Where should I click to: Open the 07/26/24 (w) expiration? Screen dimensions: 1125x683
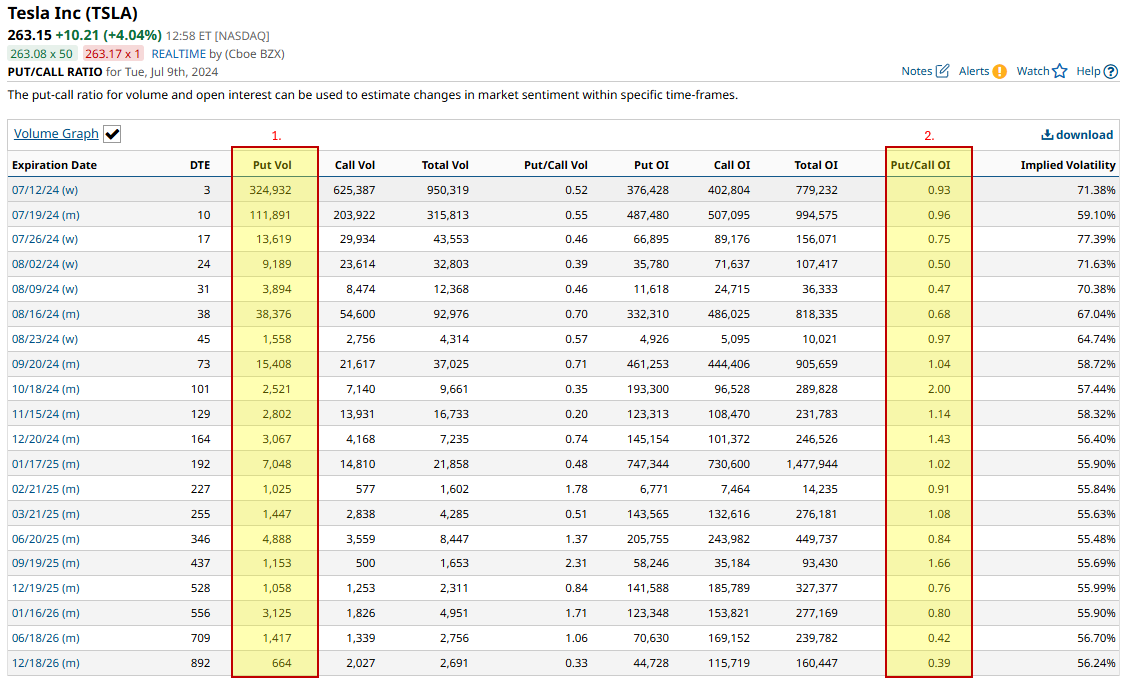(44, 239)
